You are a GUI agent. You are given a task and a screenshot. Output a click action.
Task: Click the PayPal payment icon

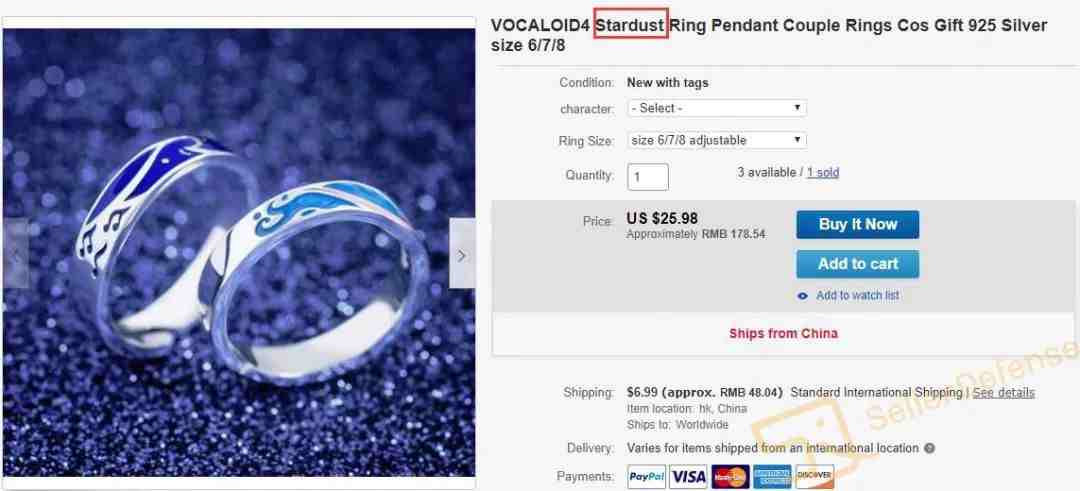point(647,477)
